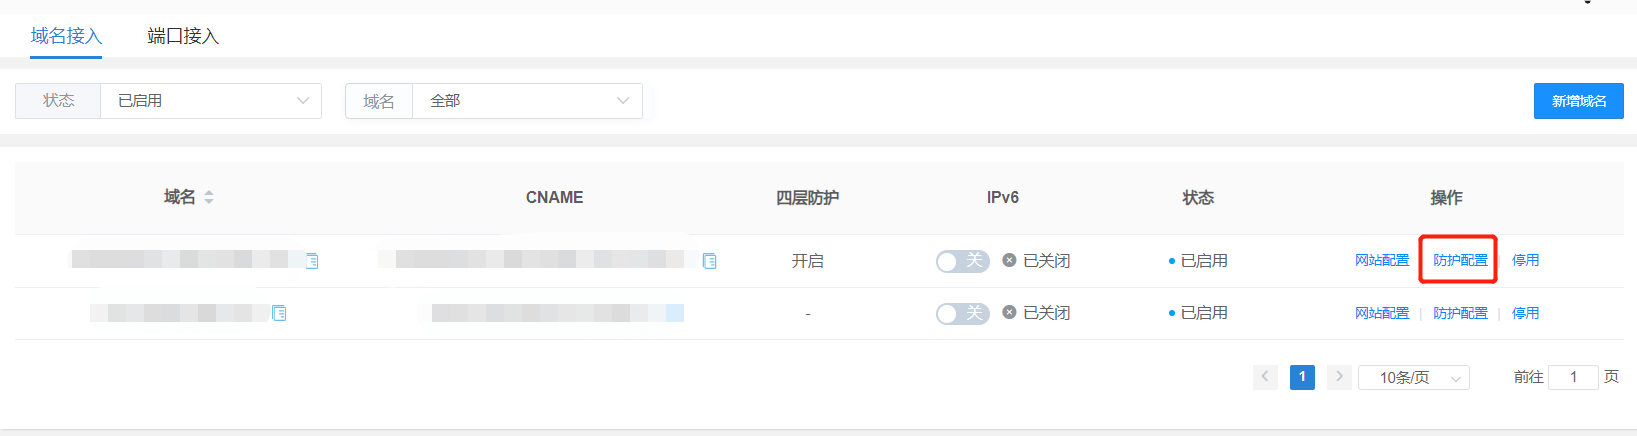Switch to the 域名接入 tab

pos(66,36)
